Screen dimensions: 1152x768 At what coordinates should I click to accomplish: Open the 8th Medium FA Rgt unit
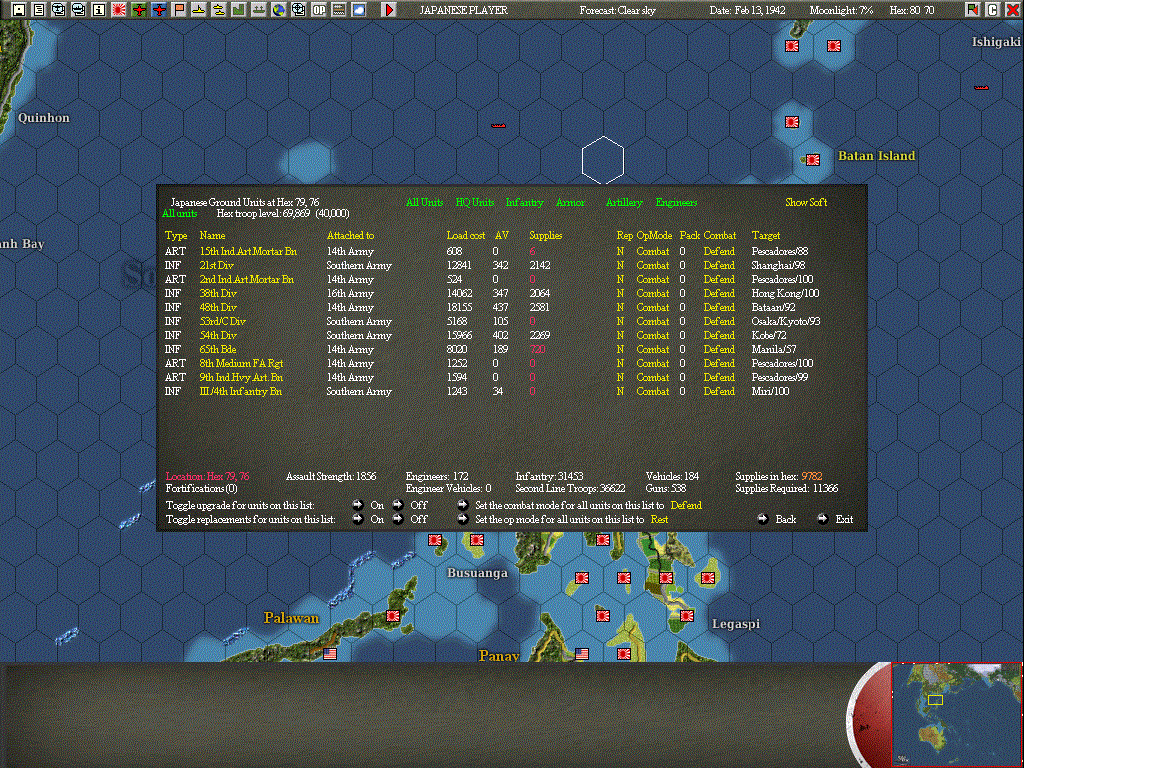(x=241, y=363)
